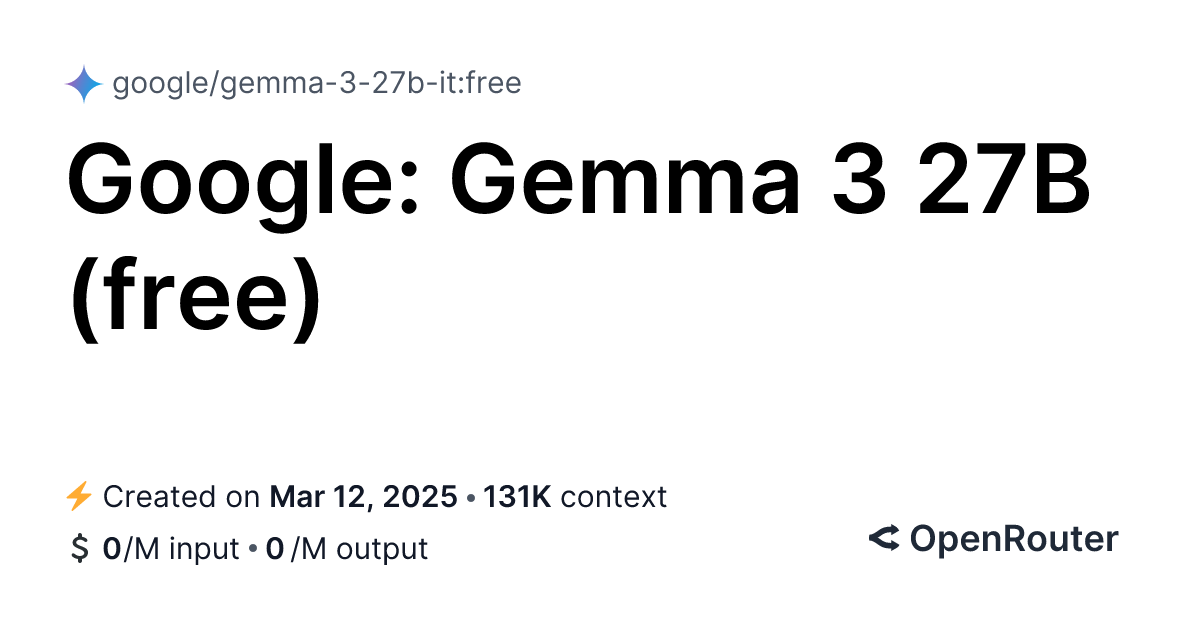Click the dollar sign pricing icon
The width and height of the screenshot is (1200, 630).
pos(78,549)
